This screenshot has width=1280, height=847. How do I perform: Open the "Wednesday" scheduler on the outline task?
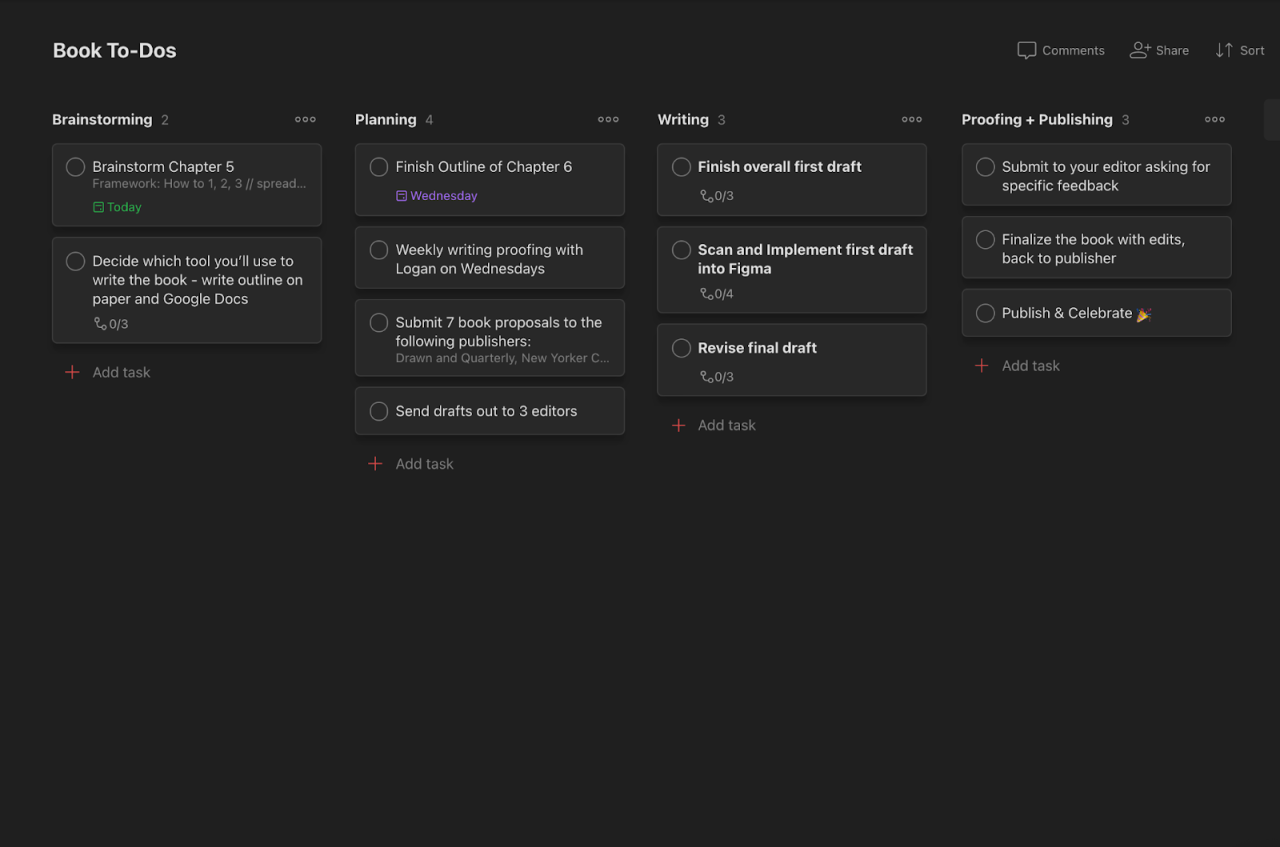pyautogui.click(x=437, y=195)
